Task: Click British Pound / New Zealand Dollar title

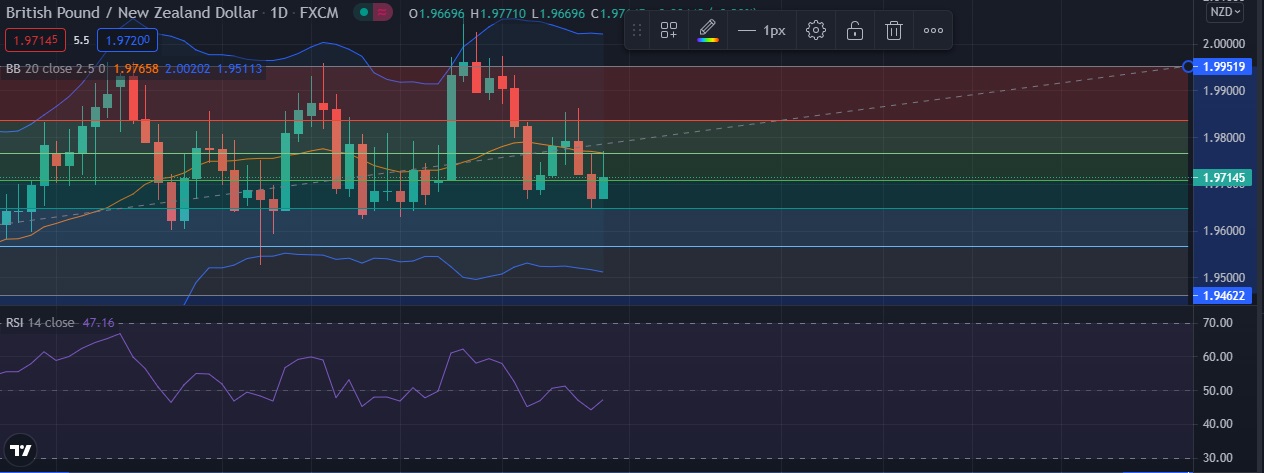Action: 134,13
